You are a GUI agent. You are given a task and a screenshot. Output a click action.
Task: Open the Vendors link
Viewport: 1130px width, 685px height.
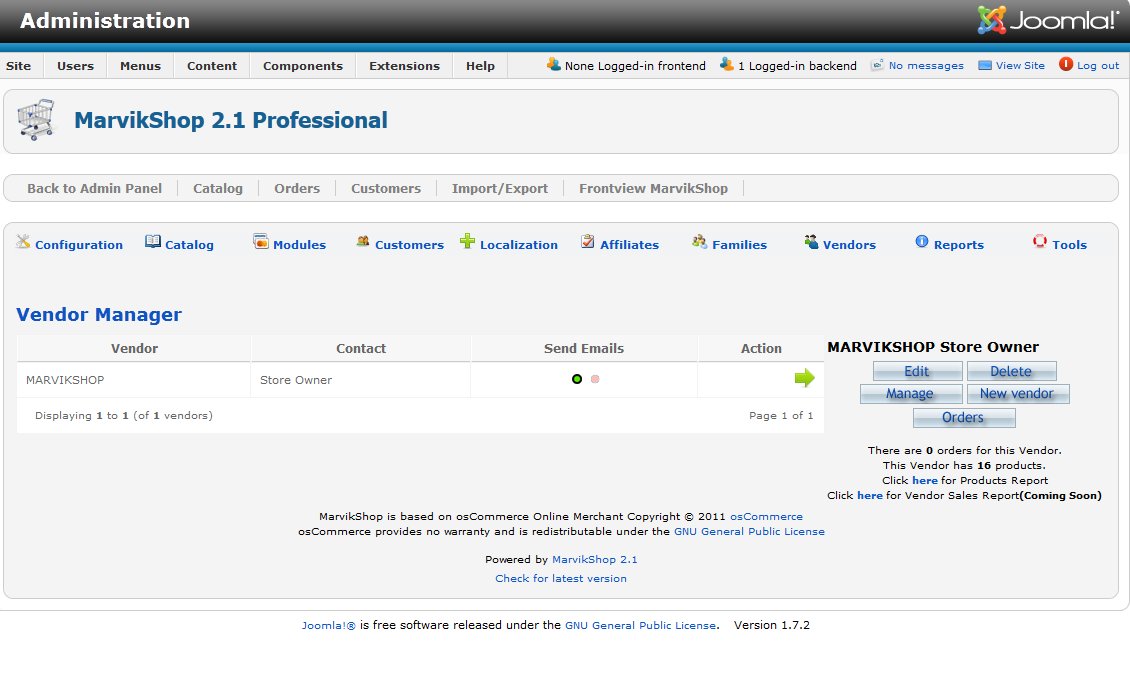click(x=849, y=245)
